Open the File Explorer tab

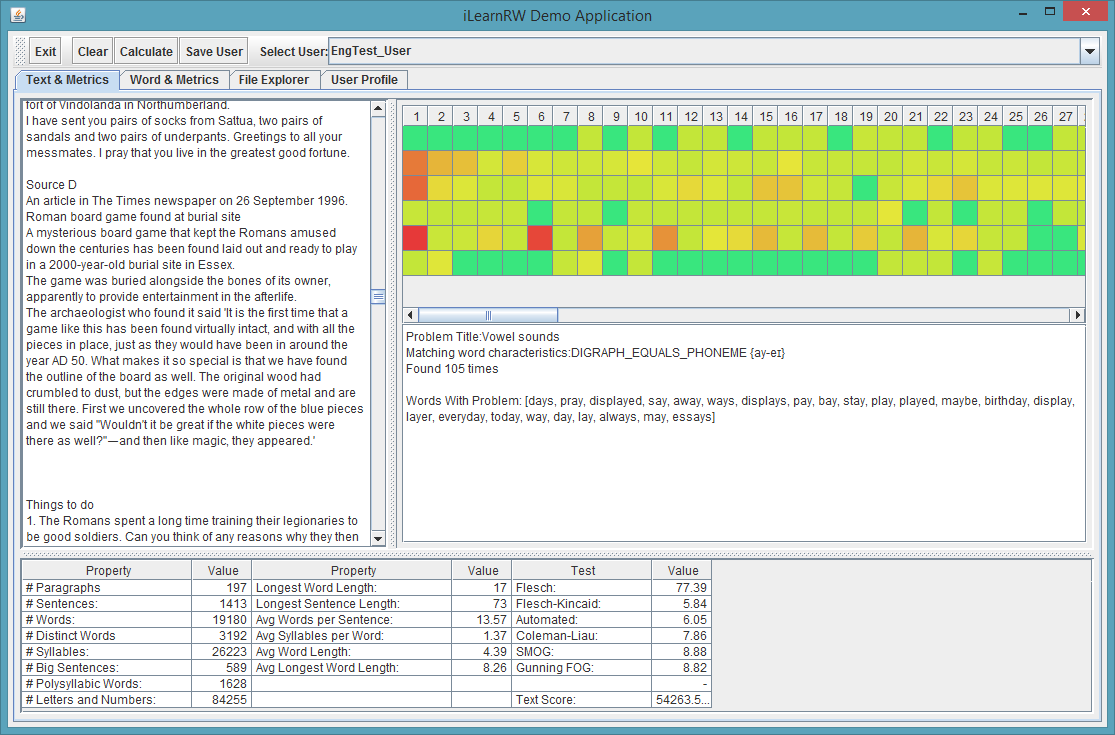click(274, 80)
